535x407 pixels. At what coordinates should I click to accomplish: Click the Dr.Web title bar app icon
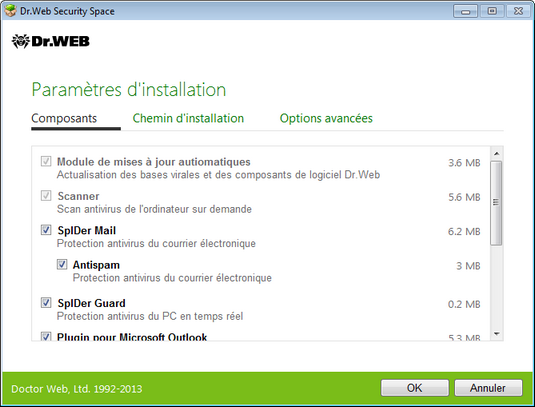pos(11,11)
